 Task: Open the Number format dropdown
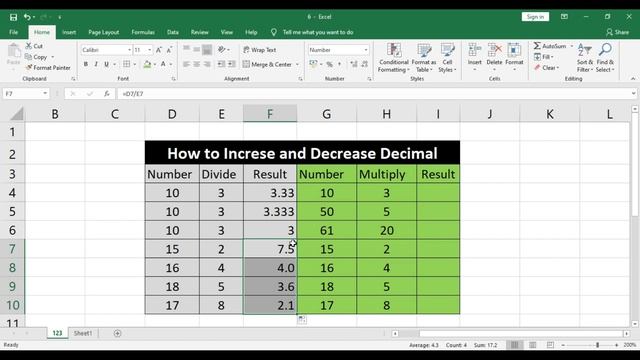pos(366,50)
